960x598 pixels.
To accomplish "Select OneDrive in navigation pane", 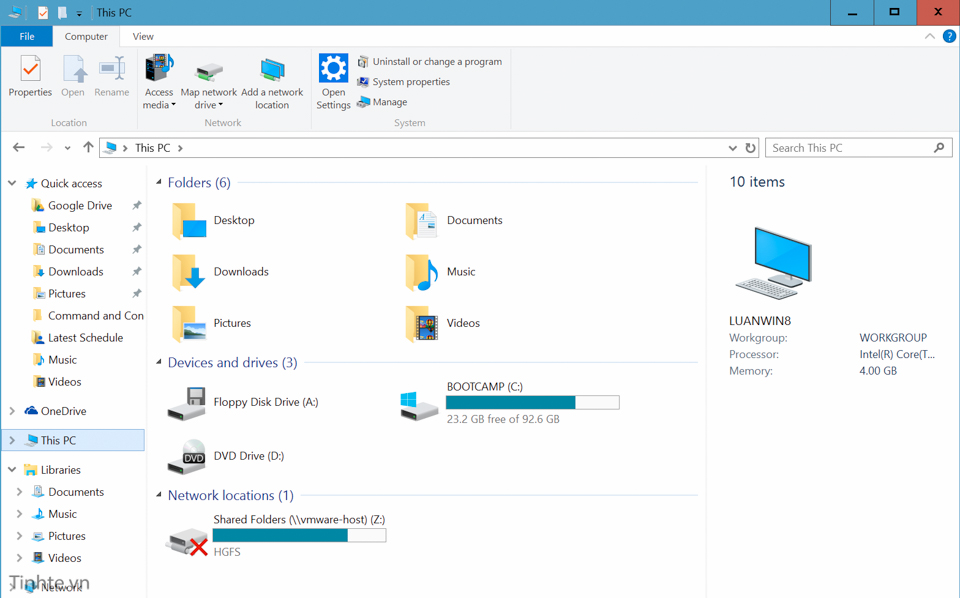I will click(63, 411).
